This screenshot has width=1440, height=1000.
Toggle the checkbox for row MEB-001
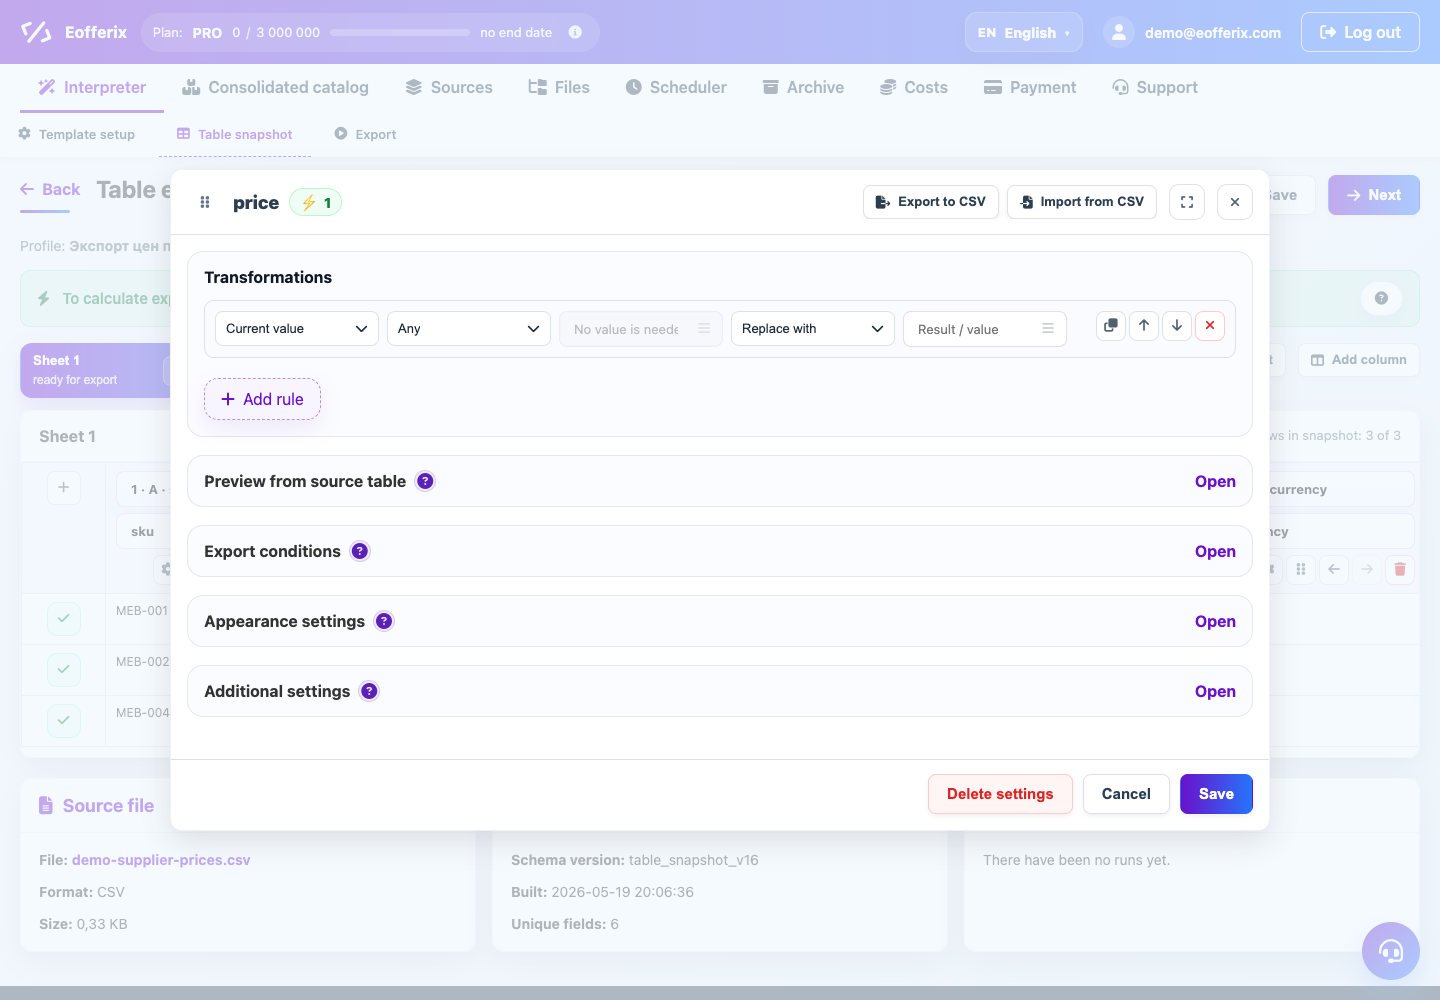pos(64,619)
